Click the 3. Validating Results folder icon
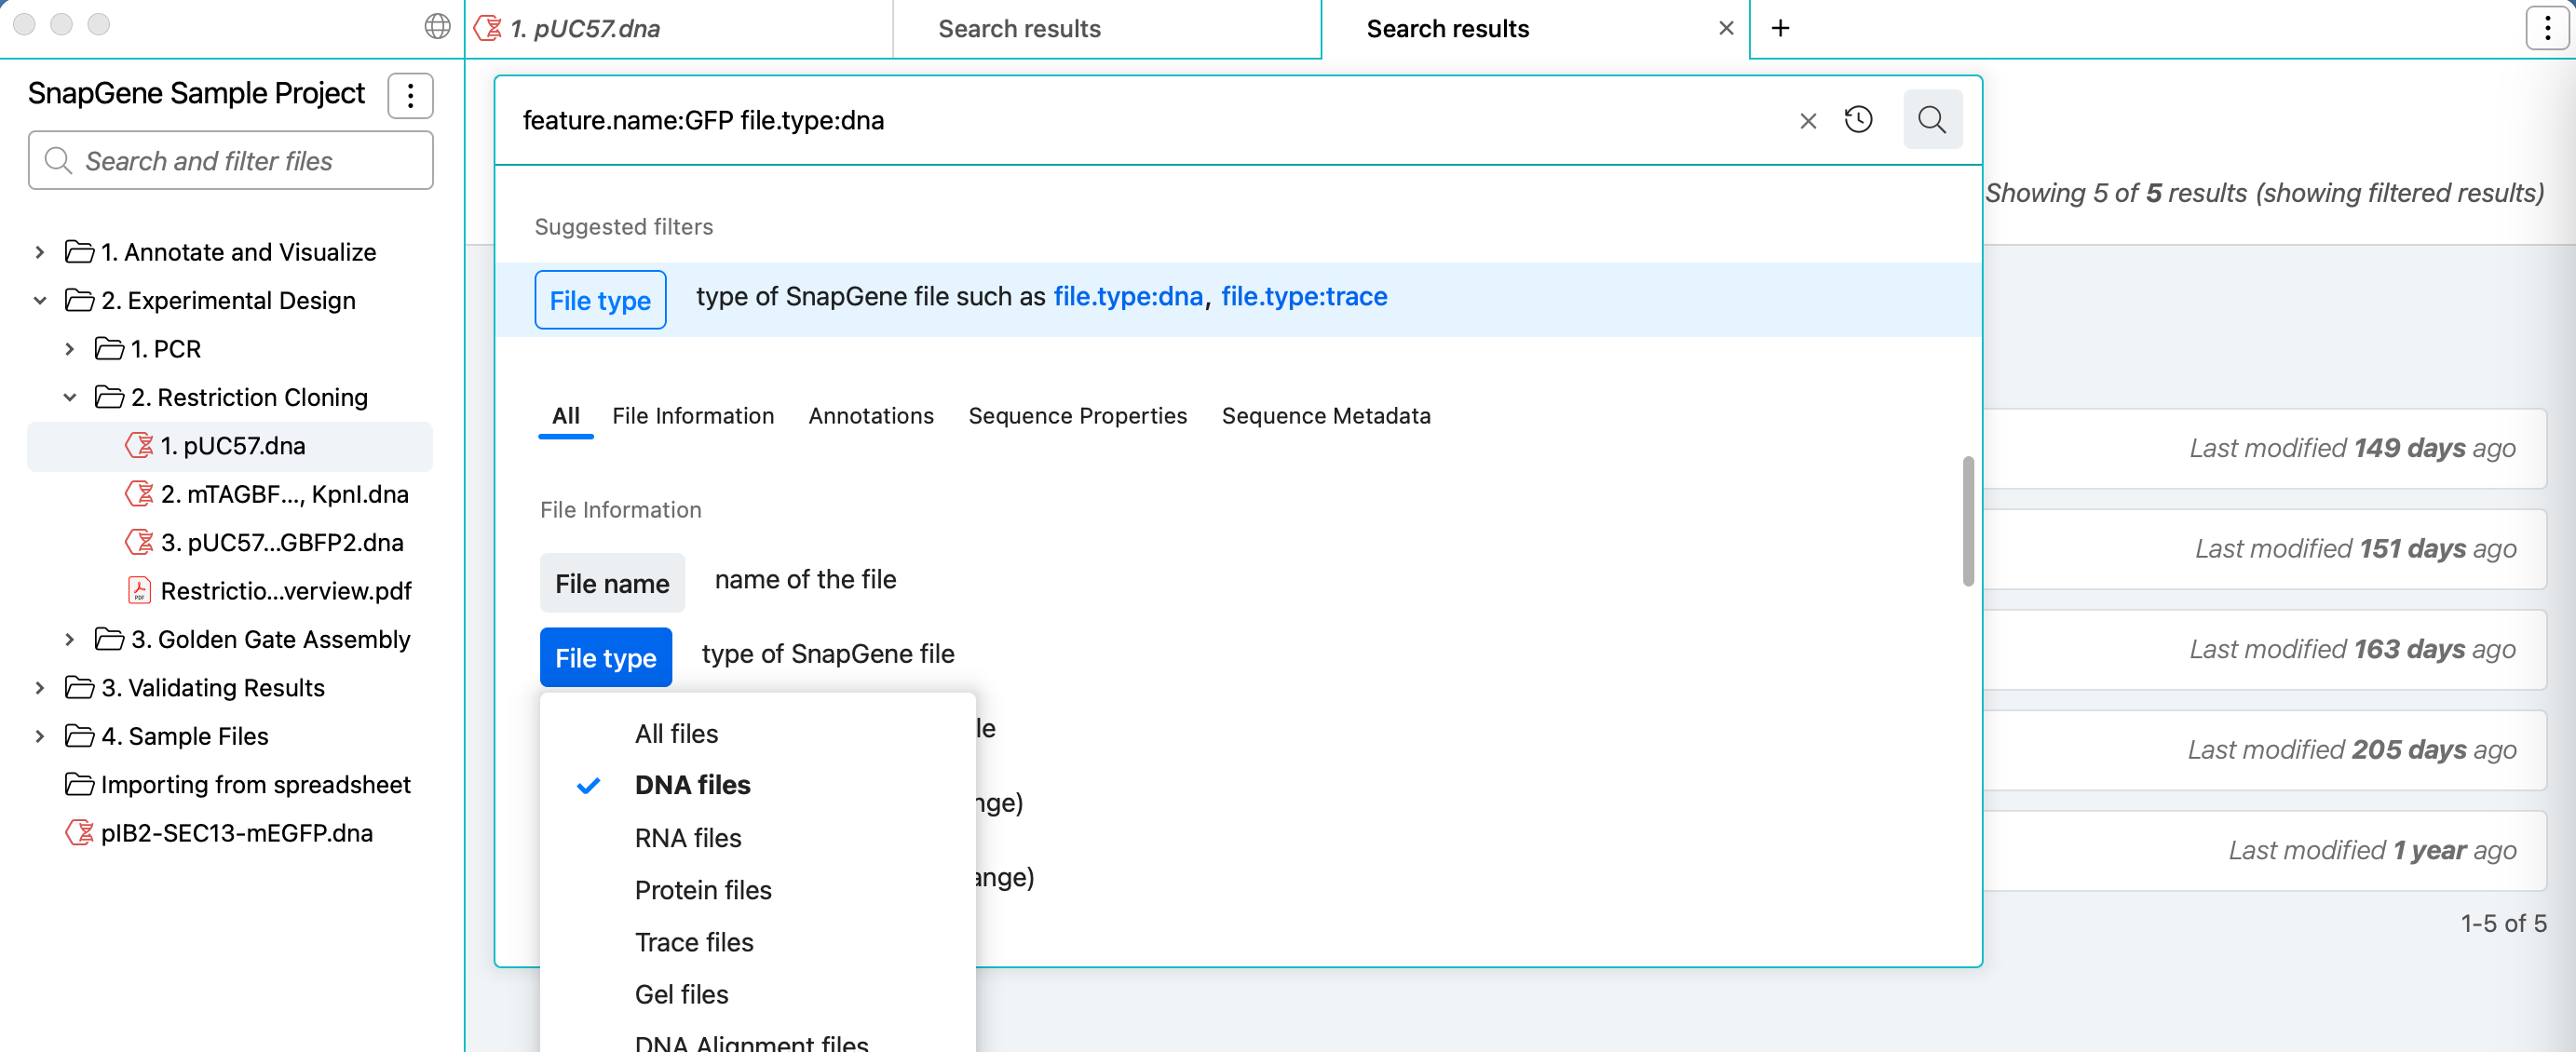 click(x=79, y=687)
